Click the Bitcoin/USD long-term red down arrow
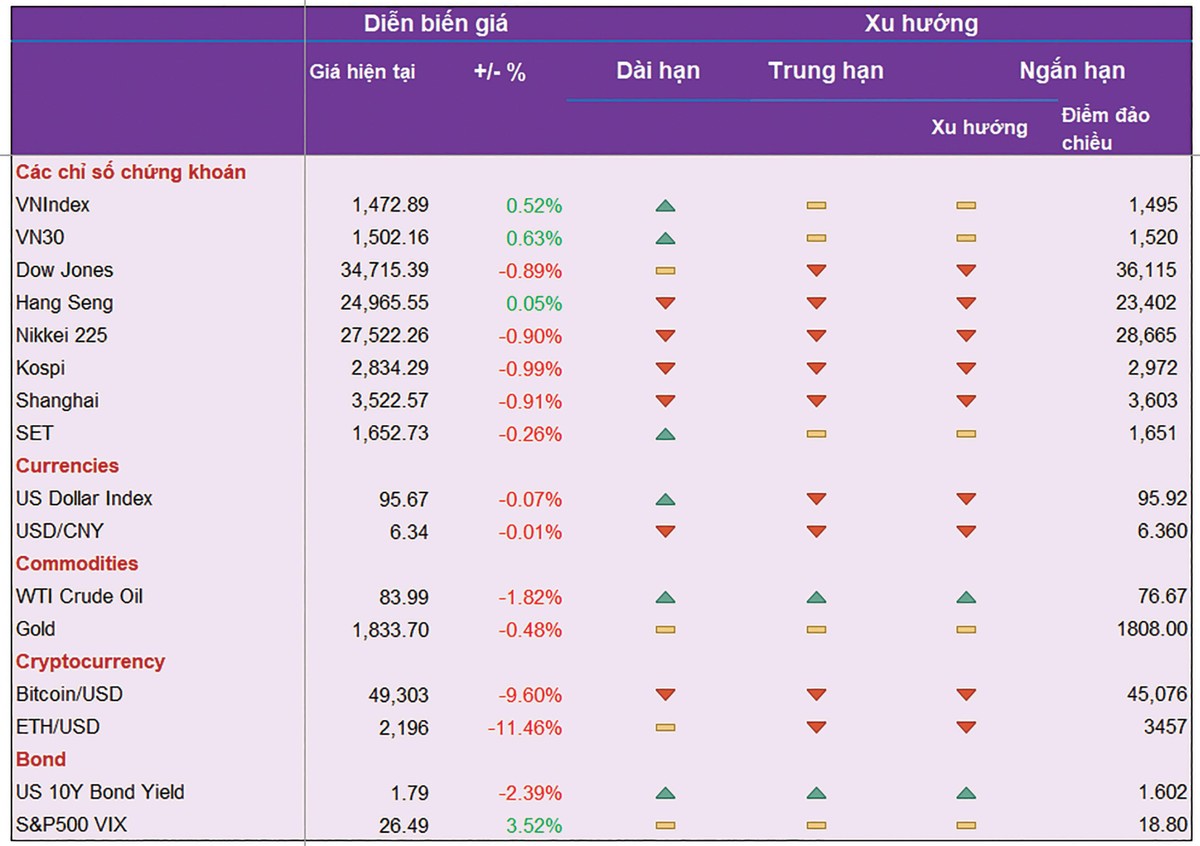 tap(665, 695)
